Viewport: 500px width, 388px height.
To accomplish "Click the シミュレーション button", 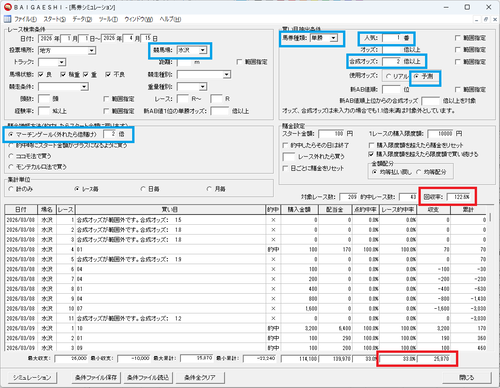I will [x=32, y=378].
